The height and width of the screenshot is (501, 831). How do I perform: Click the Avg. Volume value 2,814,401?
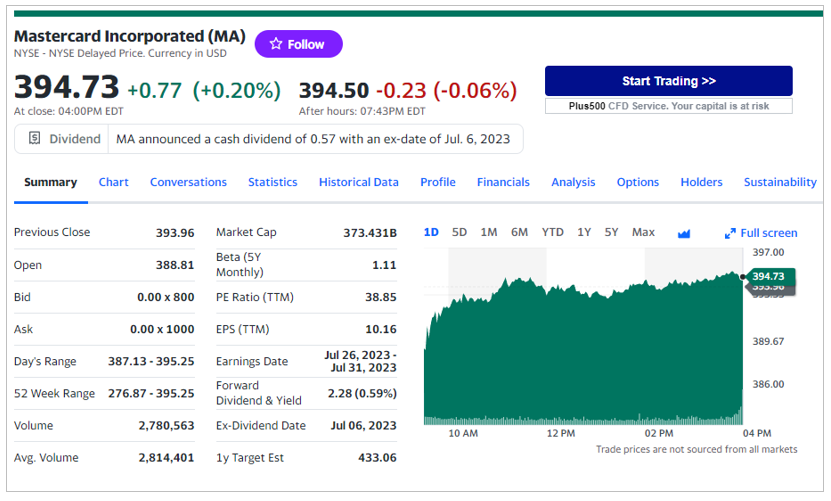[166, 458]
